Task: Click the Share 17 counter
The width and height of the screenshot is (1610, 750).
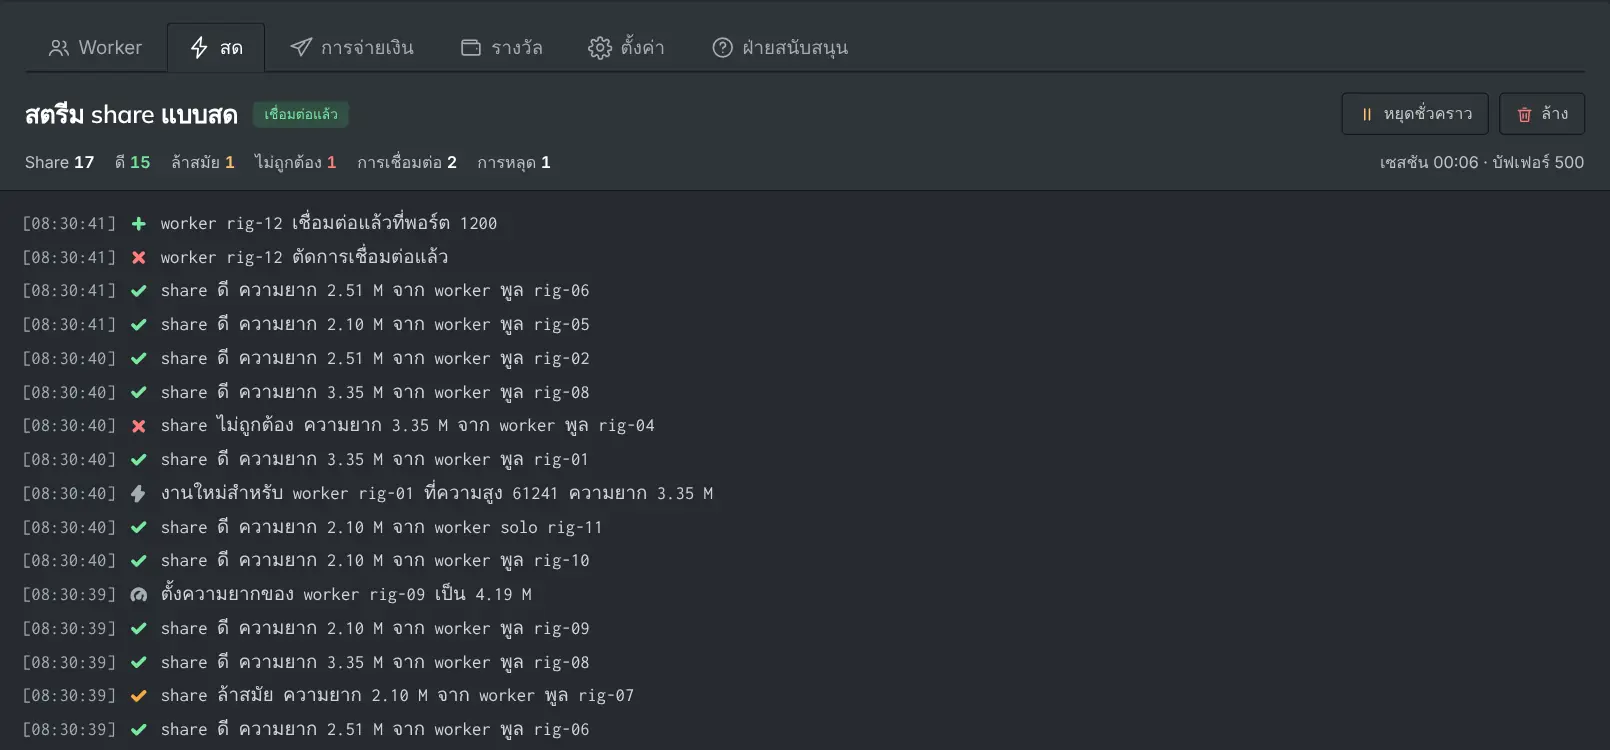Action: pos(60,162)
